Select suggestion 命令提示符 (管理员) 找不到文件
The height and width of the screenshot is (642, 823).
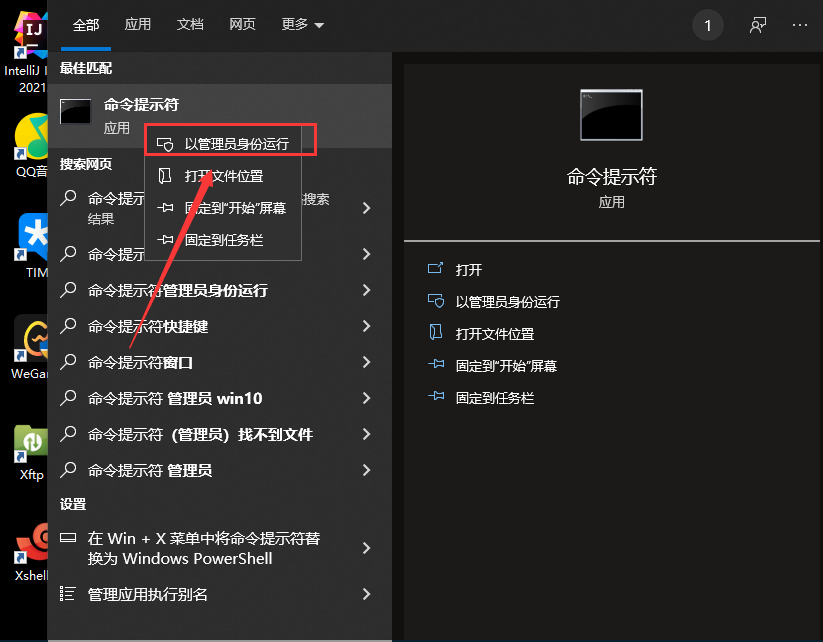(201, 435)
